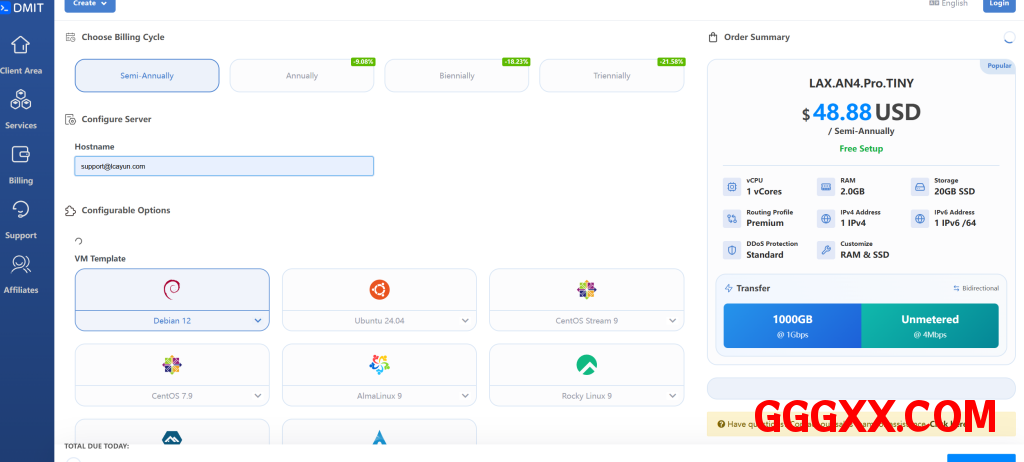Click the Ubuntu logo icon

click(x=379, y=290)
